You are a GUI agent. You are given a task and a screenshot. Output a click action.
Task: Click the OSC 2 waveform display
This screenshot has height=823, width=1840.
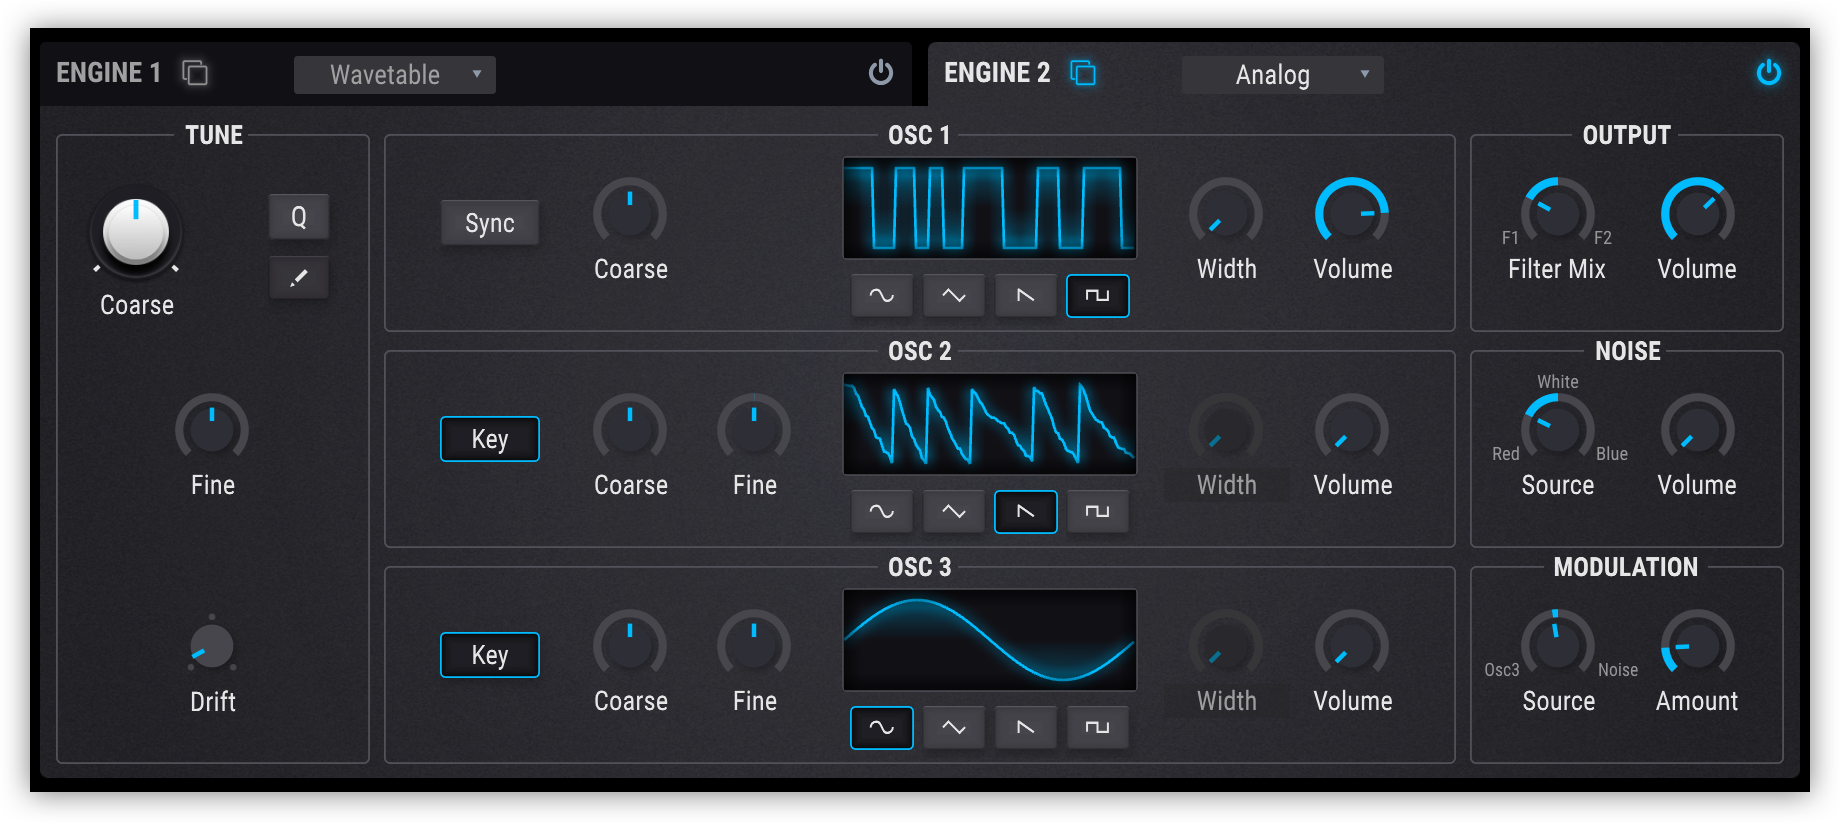(990, 424)
